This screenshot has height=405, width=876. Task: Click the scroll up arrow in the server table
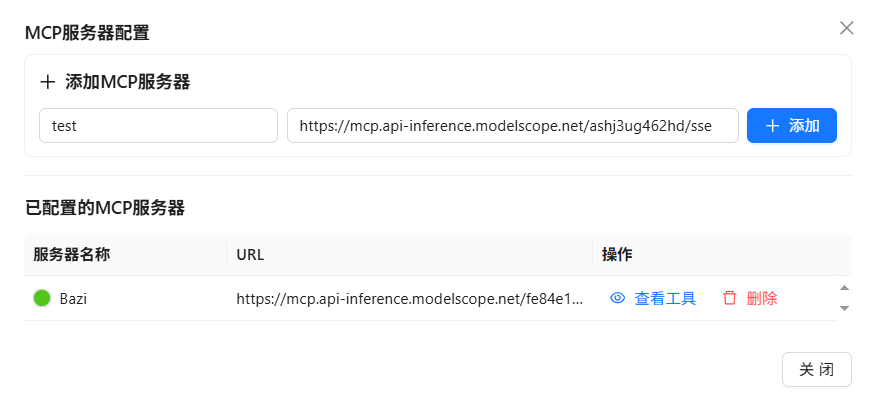844,289
